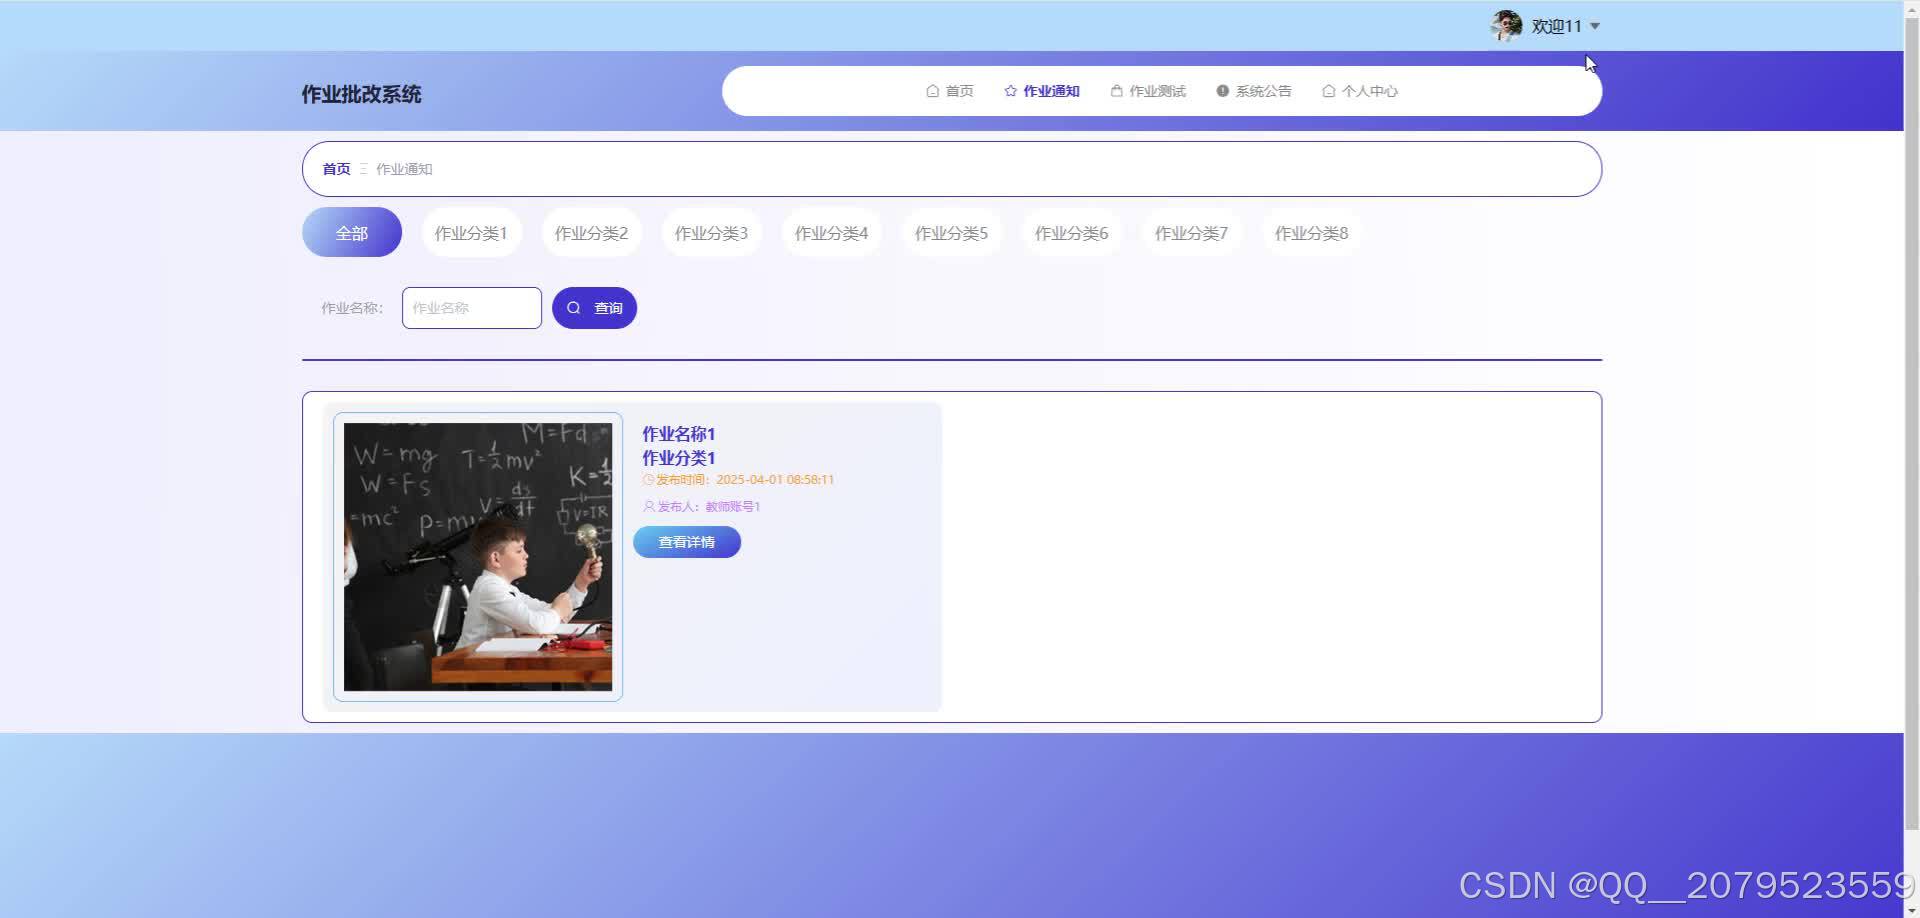Image resolution: width=1920 pixels, height=918 pixels.
Task: Click the 作业批改系统 site title
Action: 361,94
